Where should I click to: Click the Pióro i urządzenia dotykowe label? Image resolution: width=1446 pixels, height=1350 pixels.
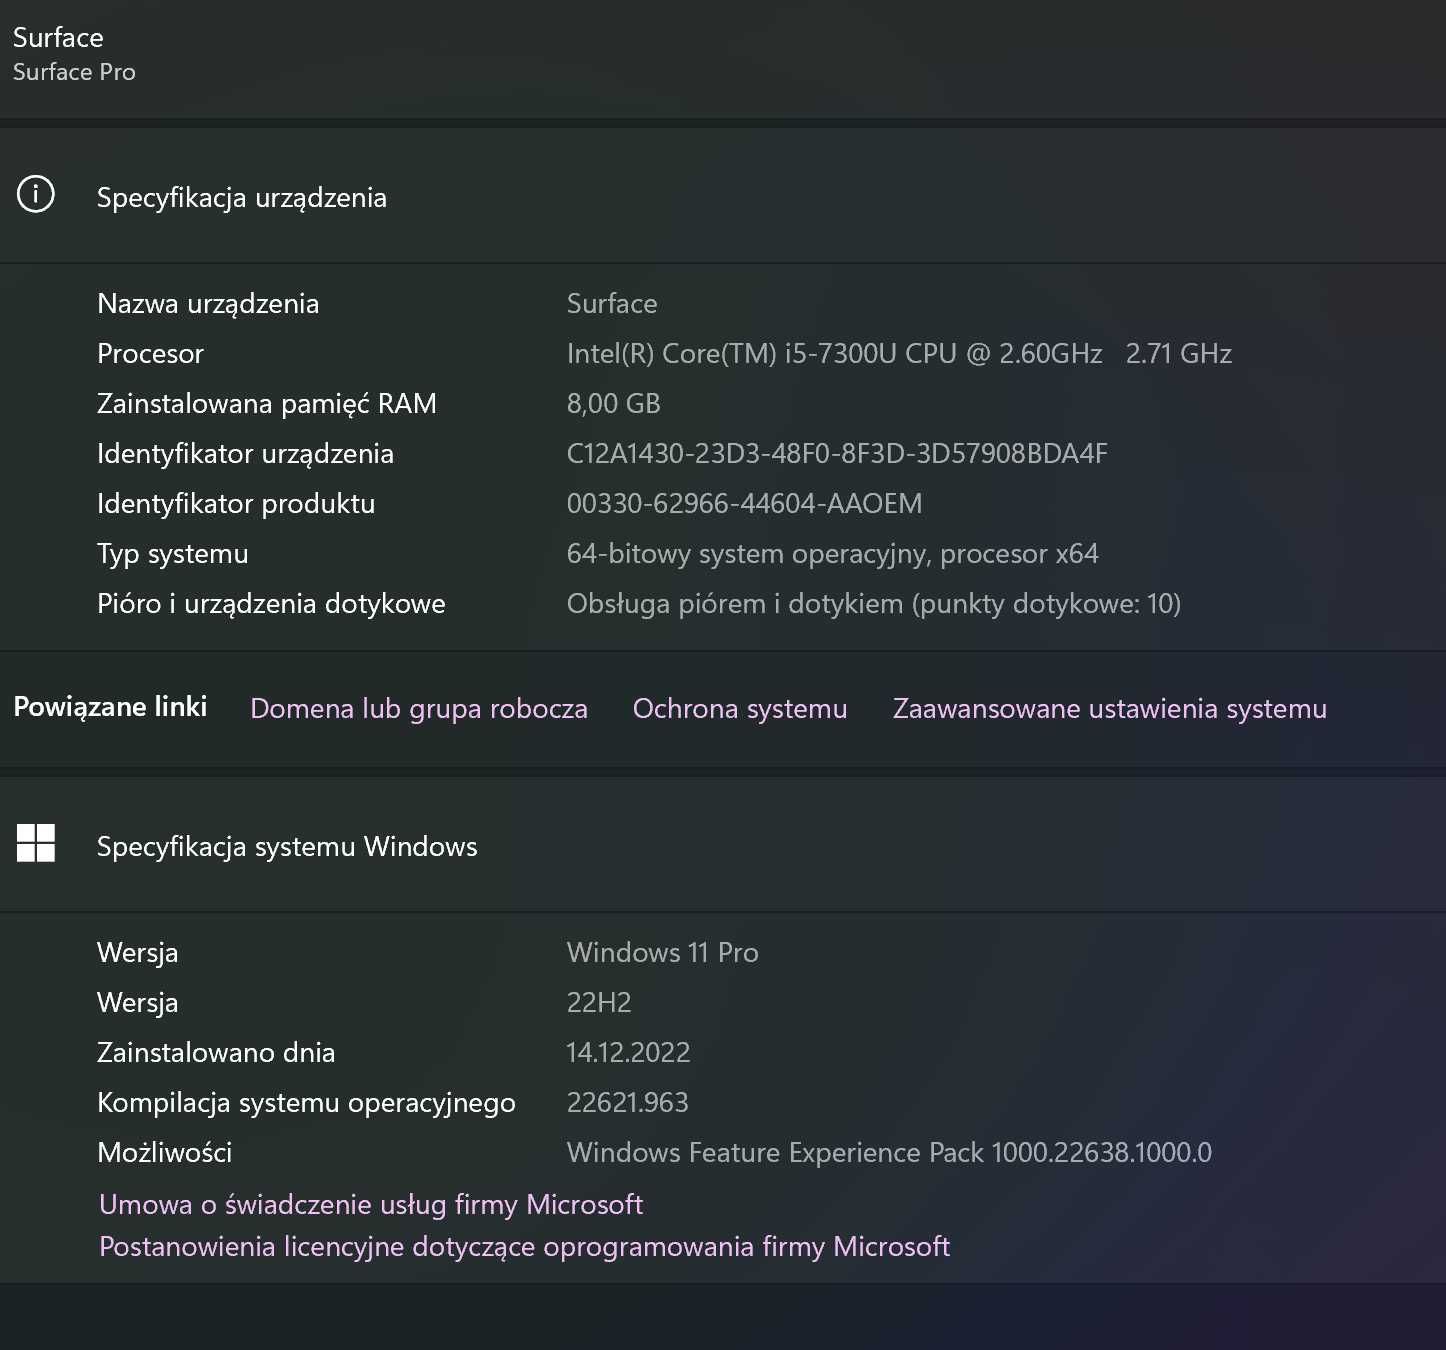[x=271, y=603]
